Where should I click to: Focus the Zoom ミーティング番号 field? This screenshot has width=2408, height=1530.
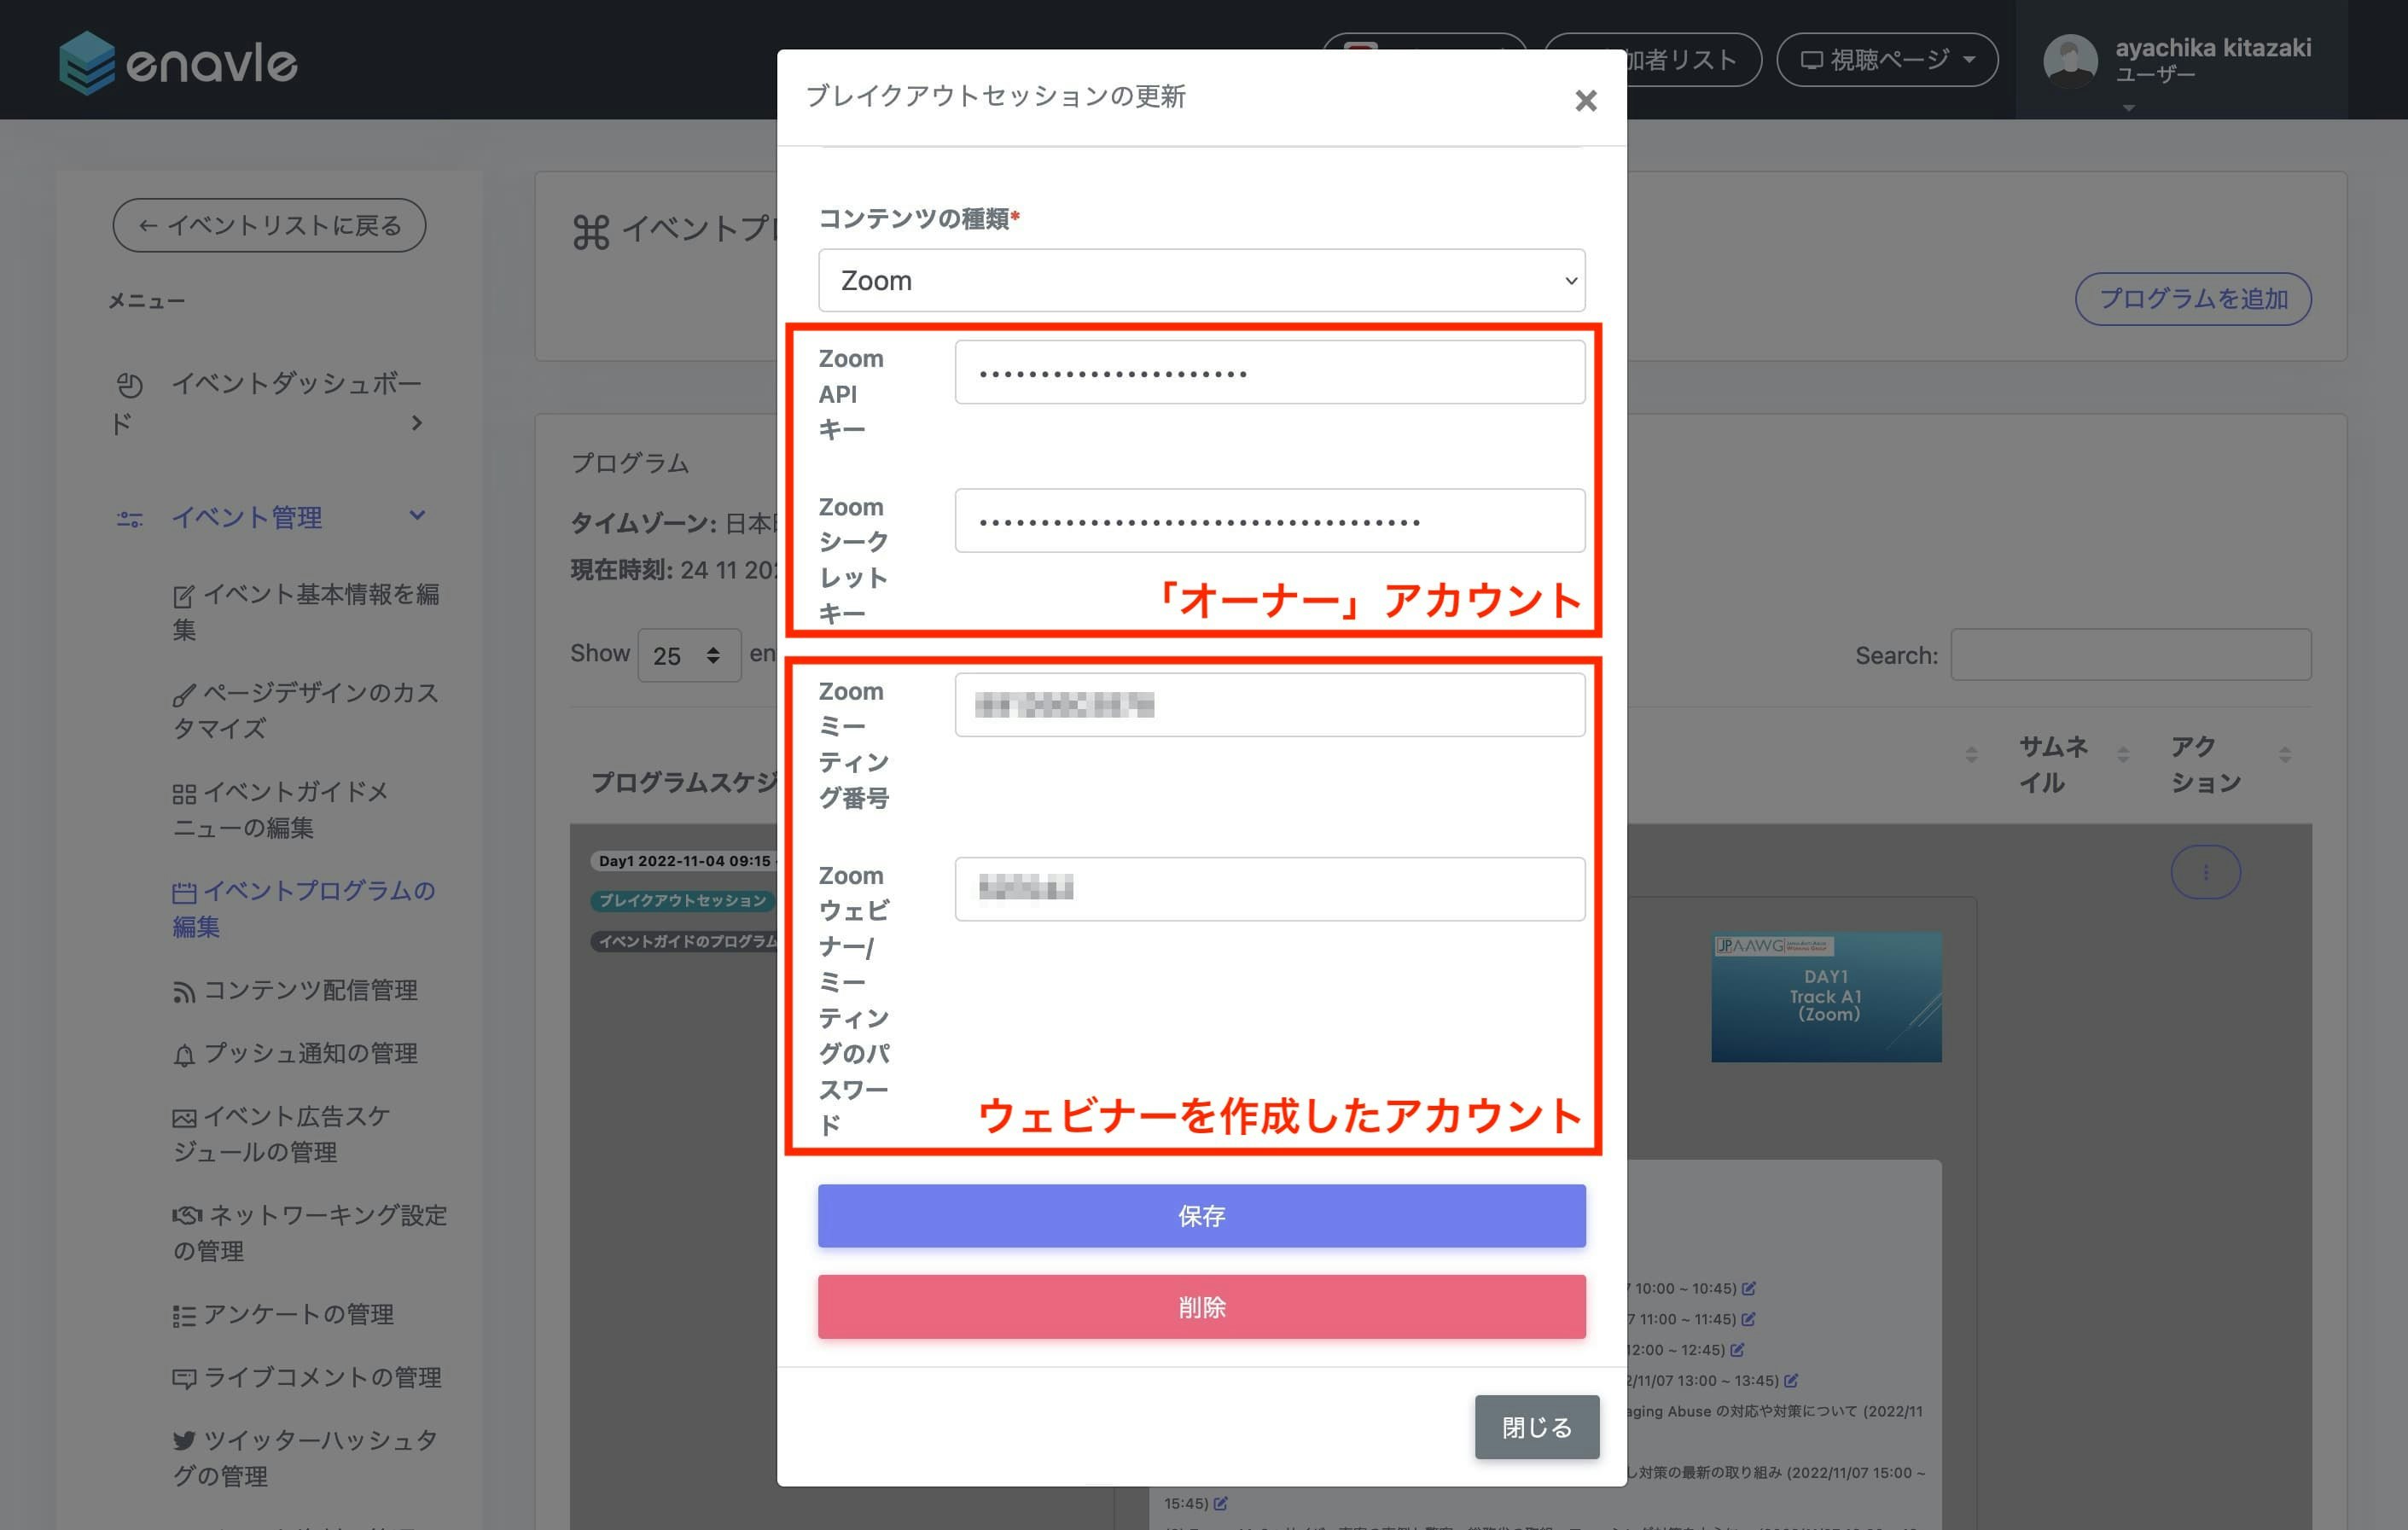coord(1269,705)
